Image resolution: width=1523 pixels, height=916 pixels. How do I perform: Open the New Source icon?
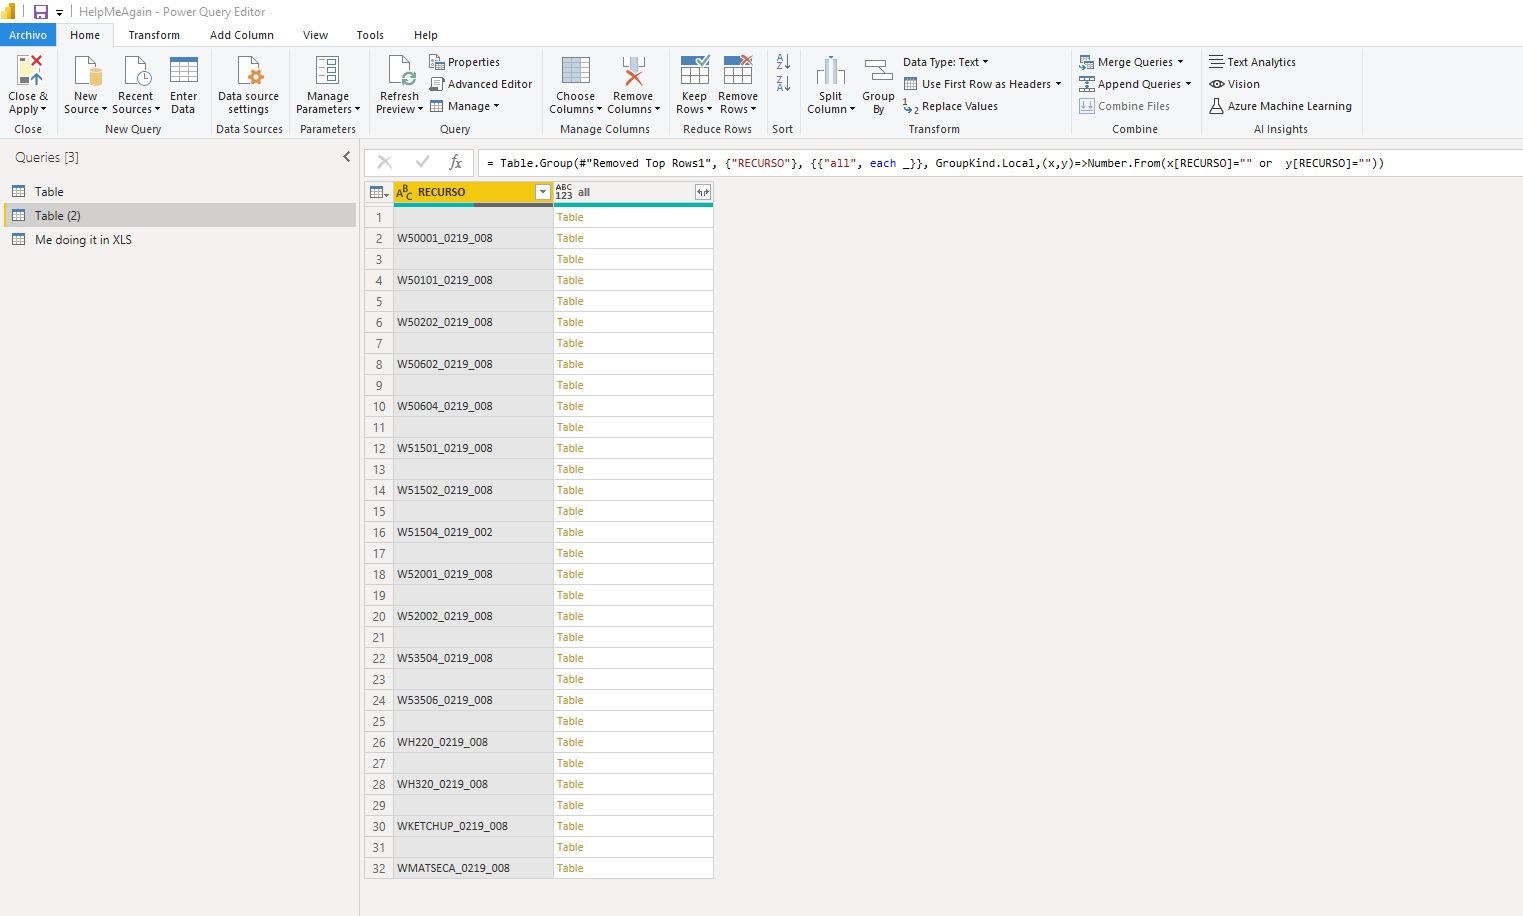click(86, 72)
